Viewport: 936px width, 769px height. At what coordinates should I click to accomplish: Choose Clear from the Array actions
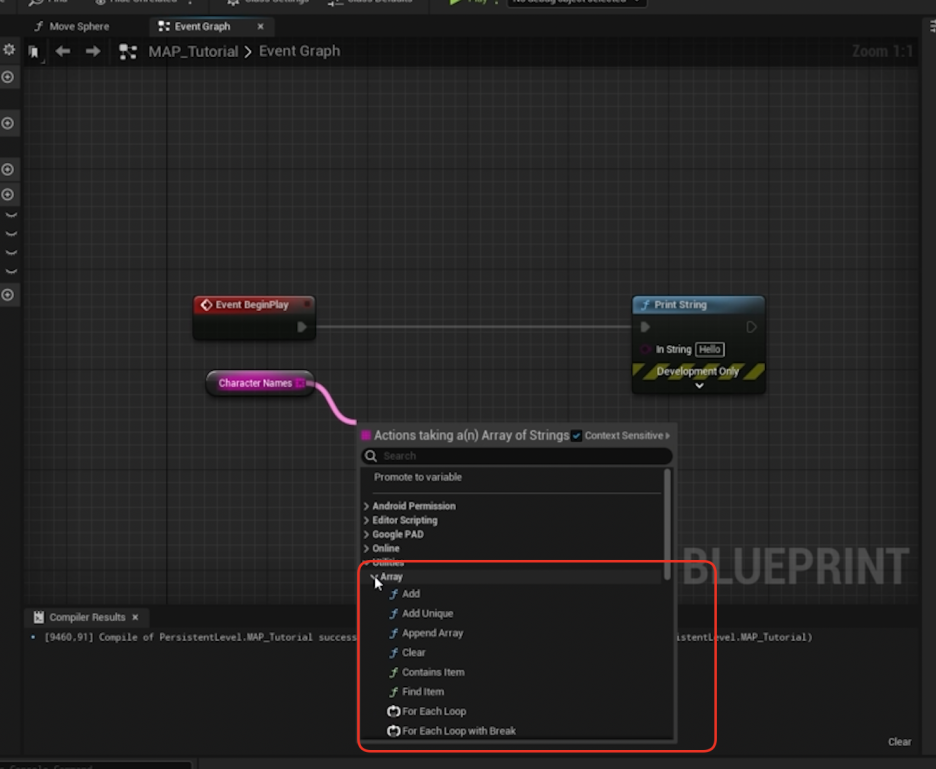tap(414, 653)
